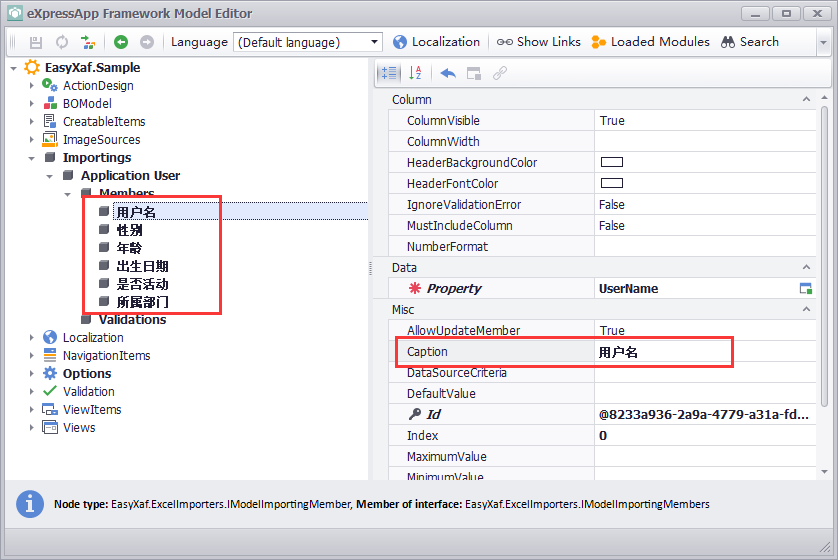Switch property grid to categorized view
Screen dimensions: 838x560
(389, 73)
